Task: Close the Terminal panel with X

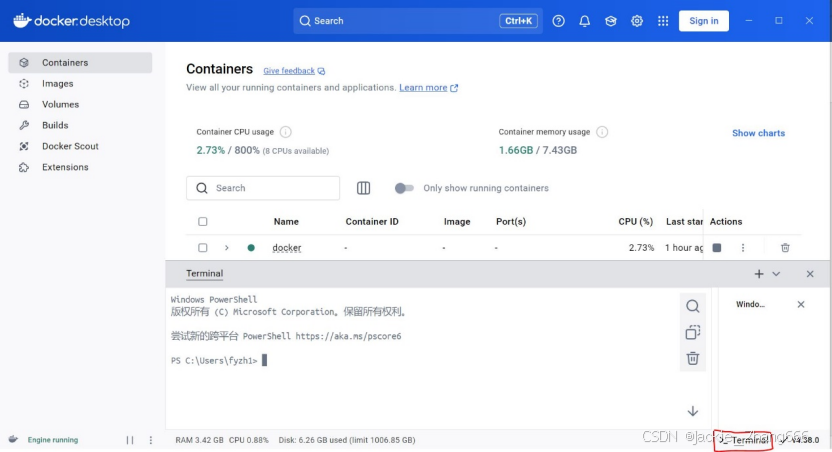Action: tap(810, 274)
